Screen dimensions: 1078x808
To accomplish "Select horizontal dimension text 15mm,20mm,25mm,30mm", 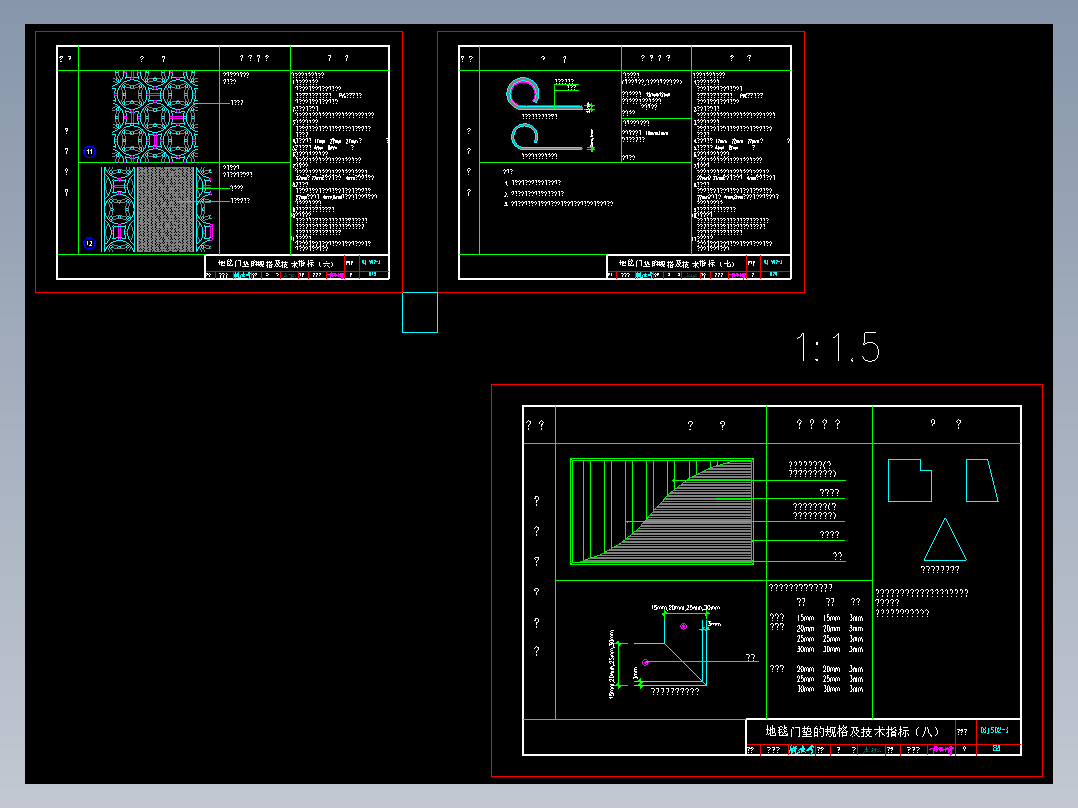I will coord(685,607).
